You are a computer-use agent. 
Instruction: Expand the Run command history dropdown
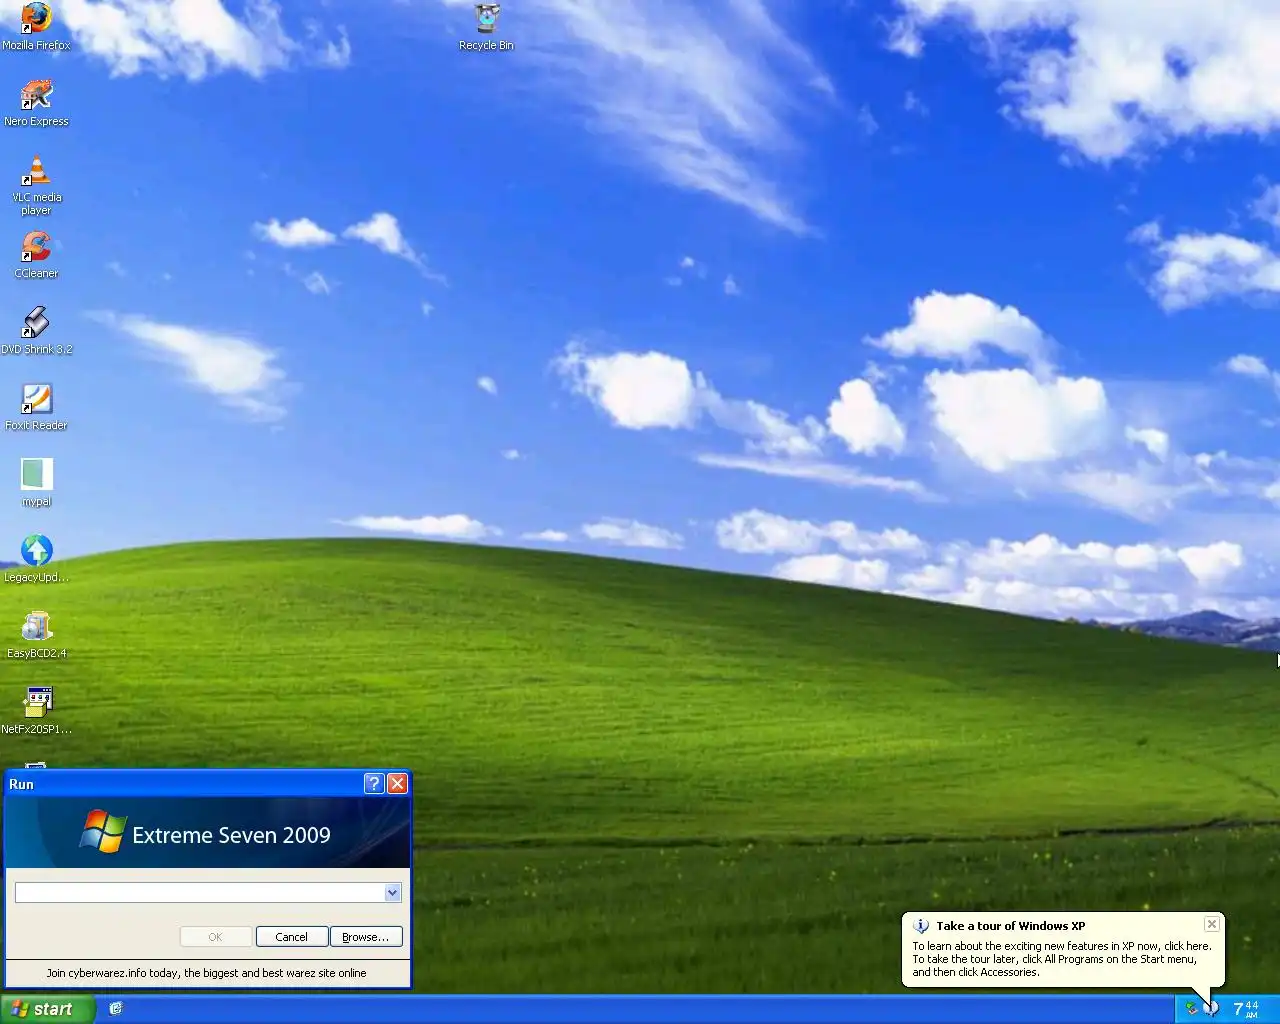392,892
